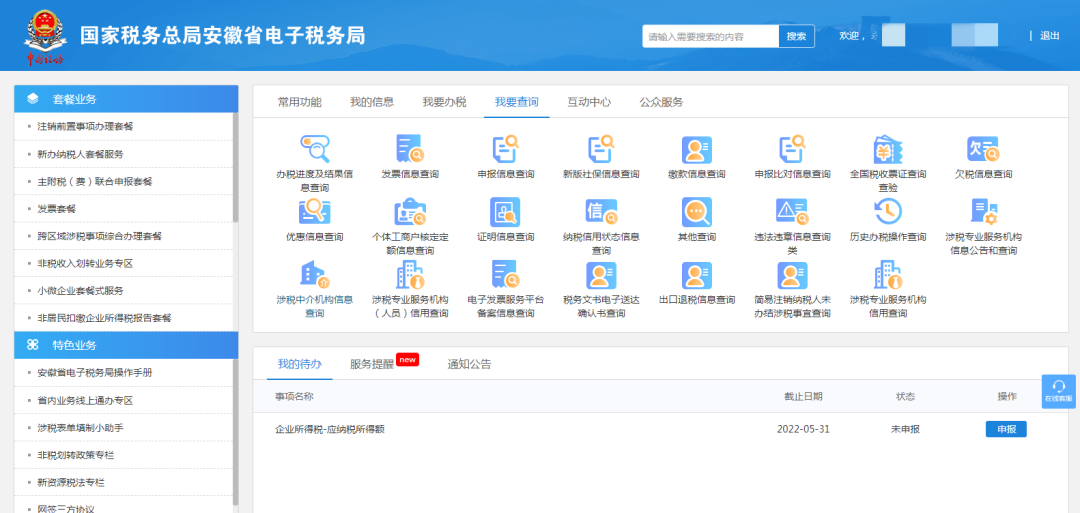
Task: Switch to 我的信息 tab
Action: click(372, 102)
